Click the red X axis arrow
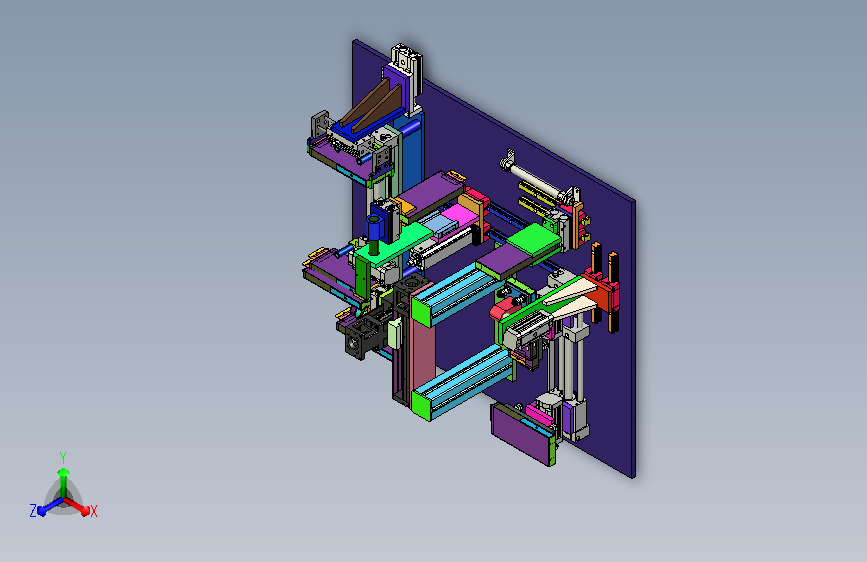The height and width of the screenshot is (562, 867). coord(76,505)
